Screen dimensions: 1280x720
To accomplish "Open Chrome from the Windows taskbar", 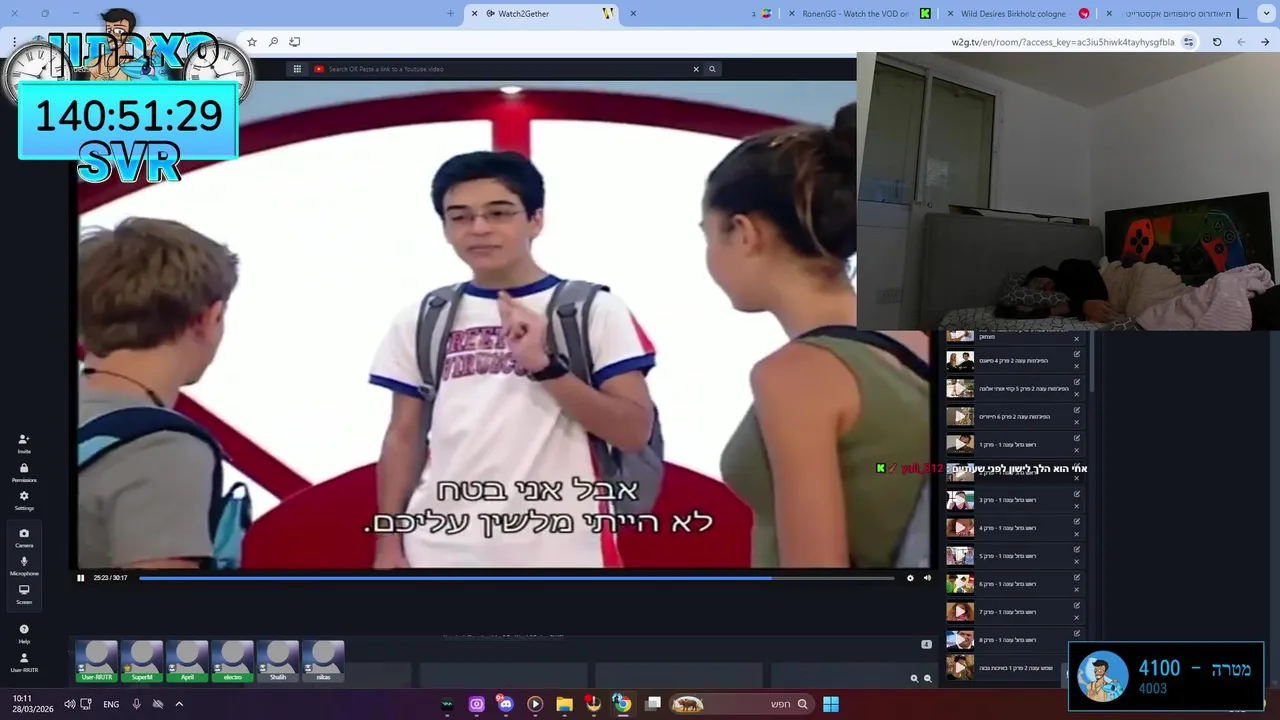I will (622, 704).
